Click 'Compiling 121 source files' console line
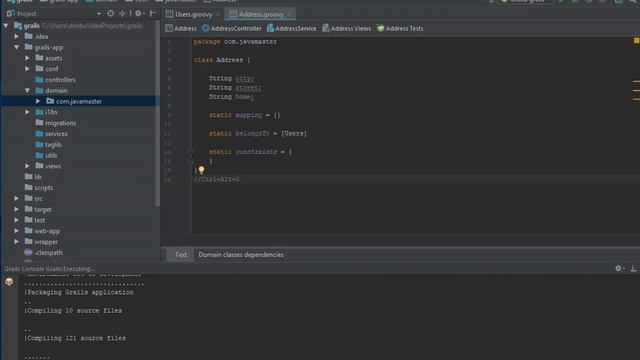640x360 pixels. [x=75, y=338]
